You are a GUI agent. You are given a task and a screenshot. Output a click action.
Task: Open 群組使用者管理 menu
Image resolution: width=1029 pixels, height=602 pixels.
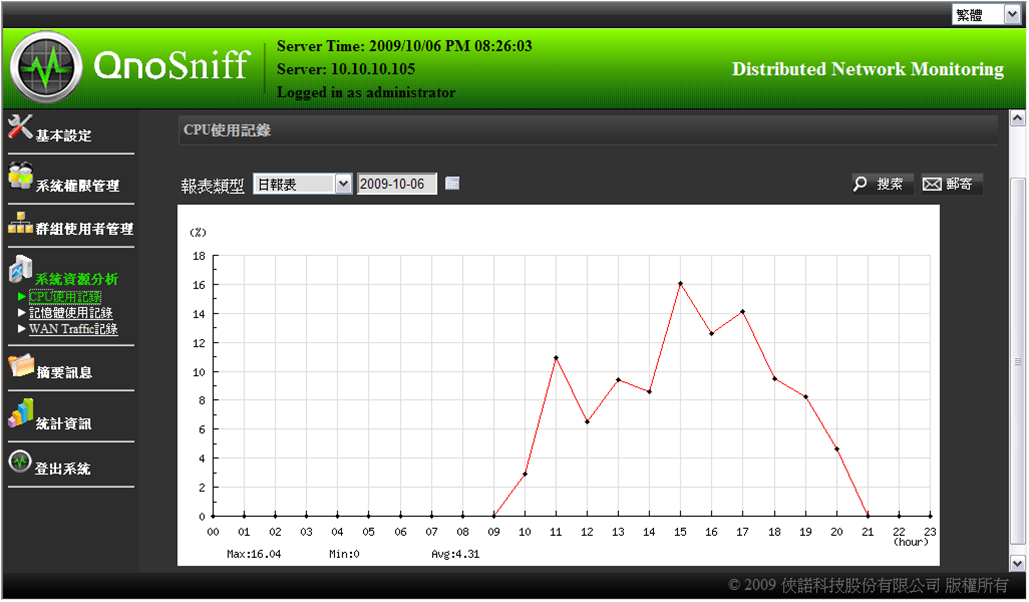[x=84, y=229]
